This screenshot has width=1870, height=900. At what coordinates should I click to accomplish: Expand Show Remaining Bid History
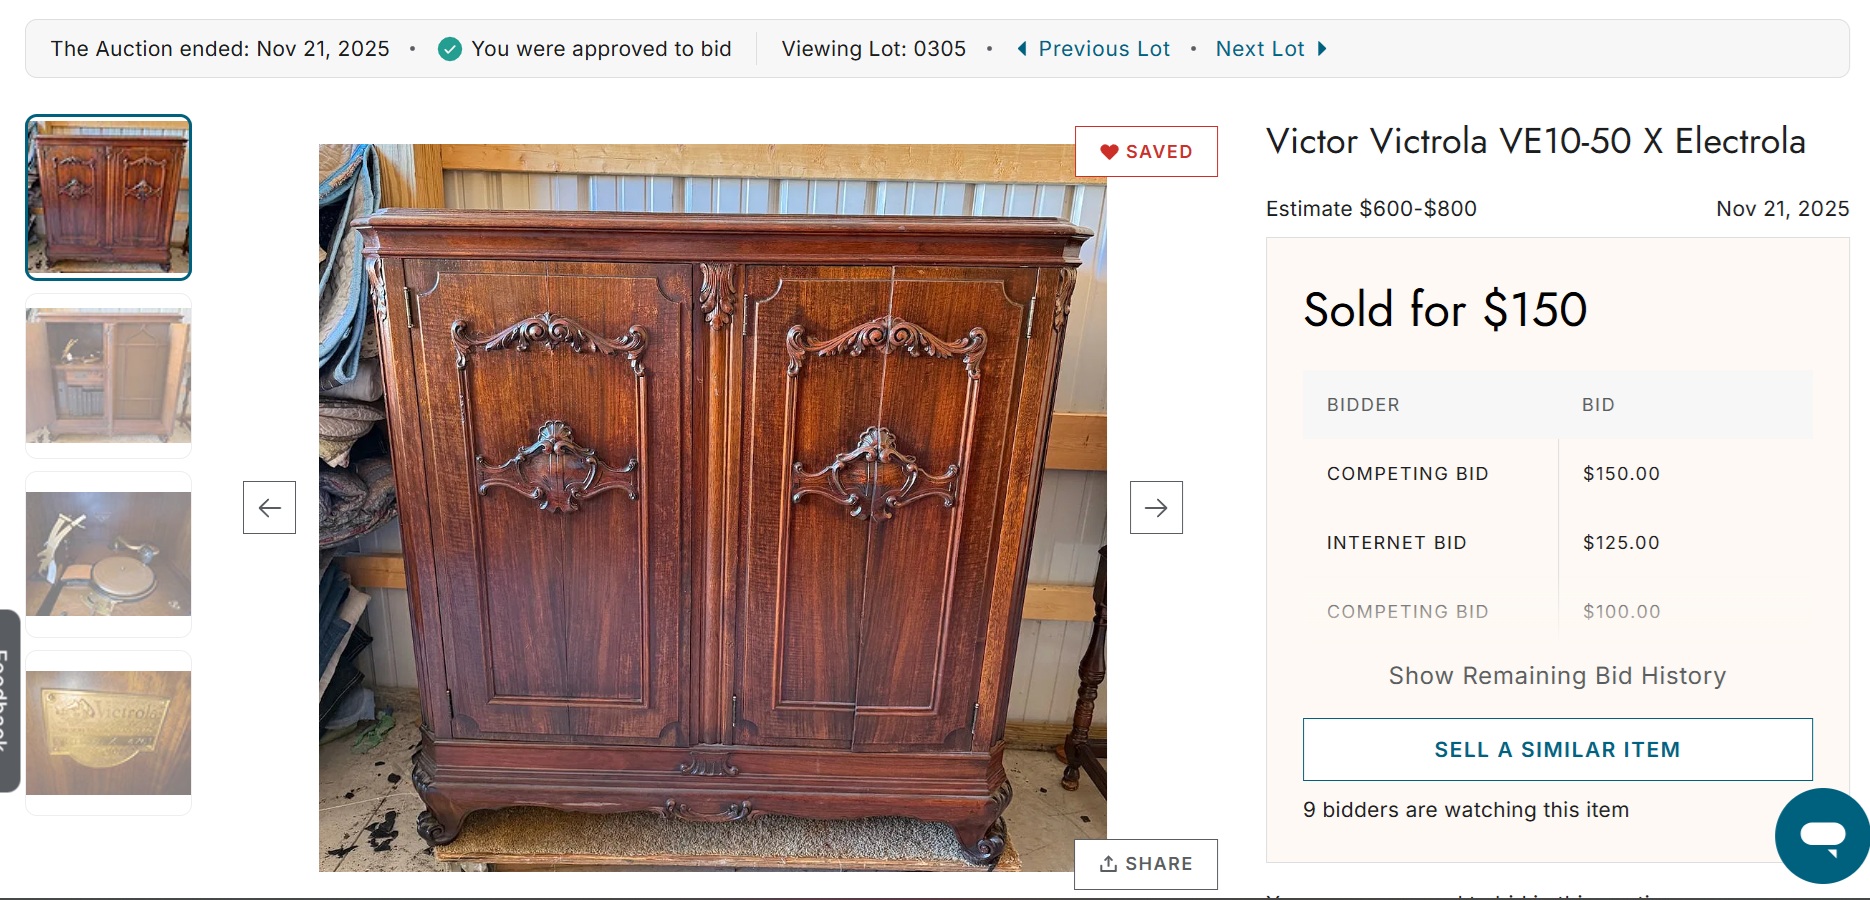[x=1557, y=676]
